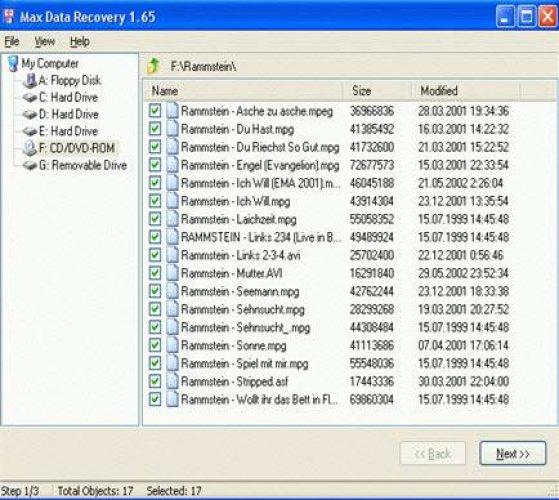Click modified date 30.03.2001 22:04:00
The width and height of the screenshot is (559, 500).
[x=463, y=381]
